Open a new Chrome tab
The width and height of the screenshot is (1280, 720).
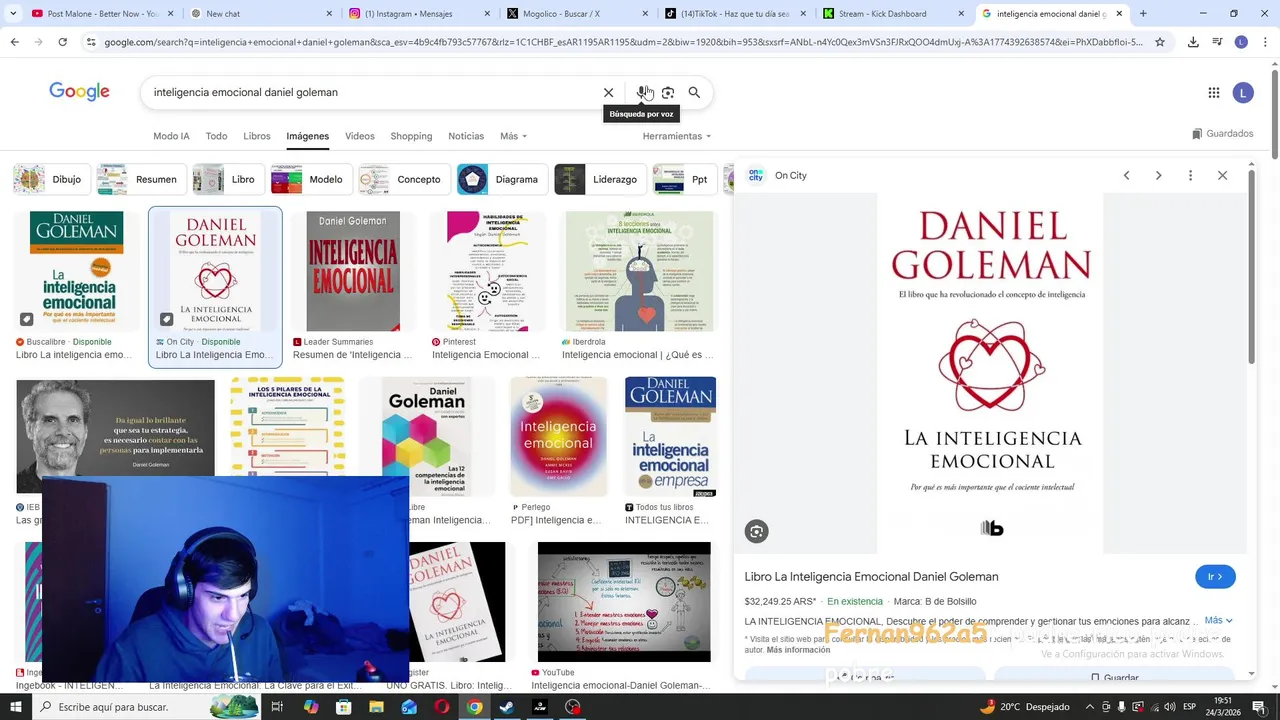tap(1143, 14)
